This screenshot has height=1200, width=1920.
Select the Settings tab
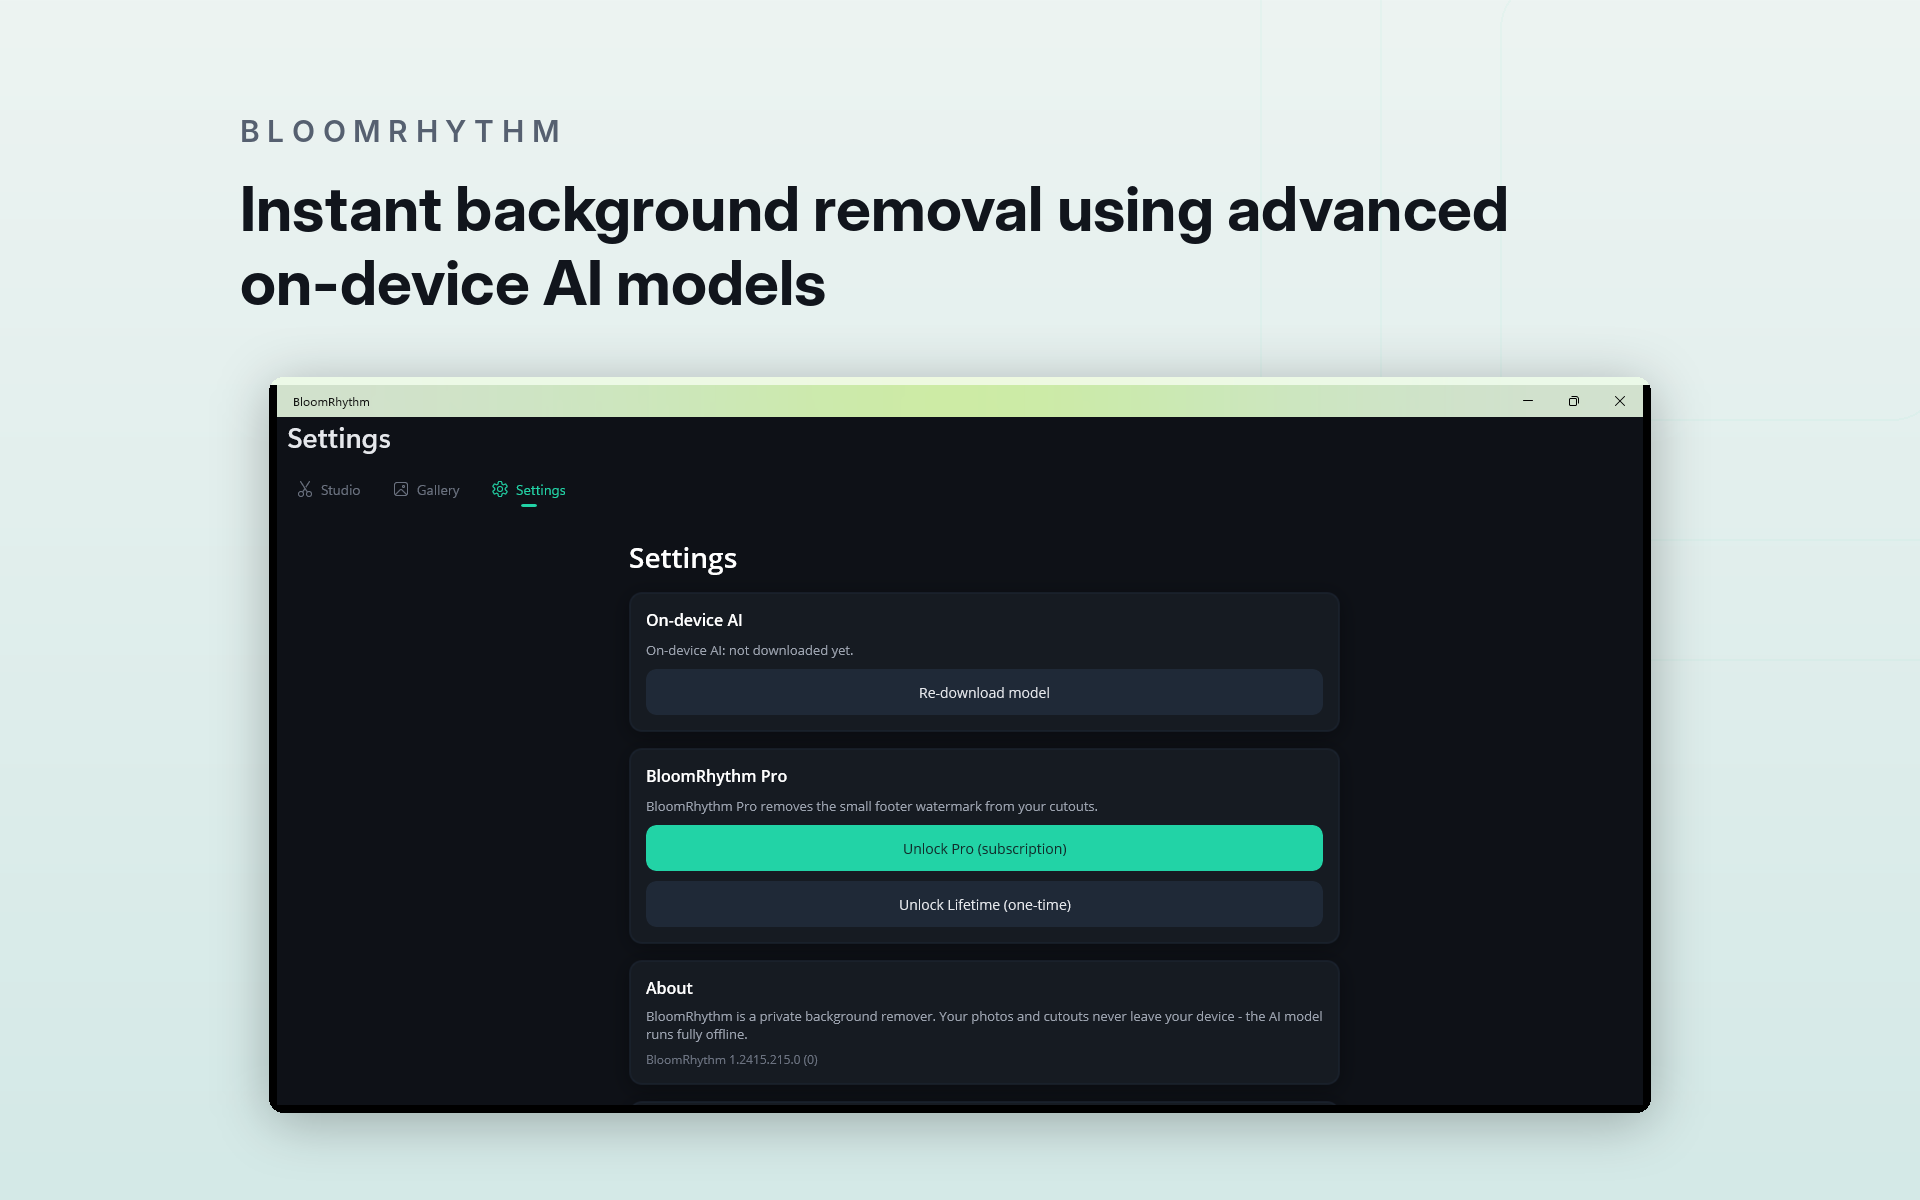pos(528,490)
